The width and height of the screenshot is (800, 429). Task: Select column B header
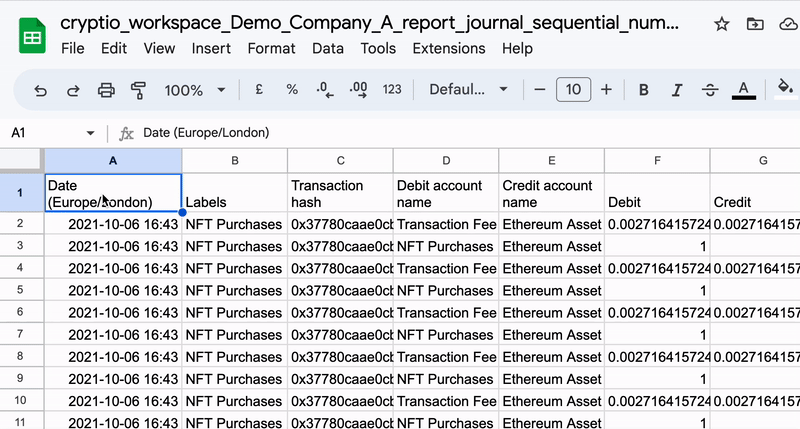[235, 161]
